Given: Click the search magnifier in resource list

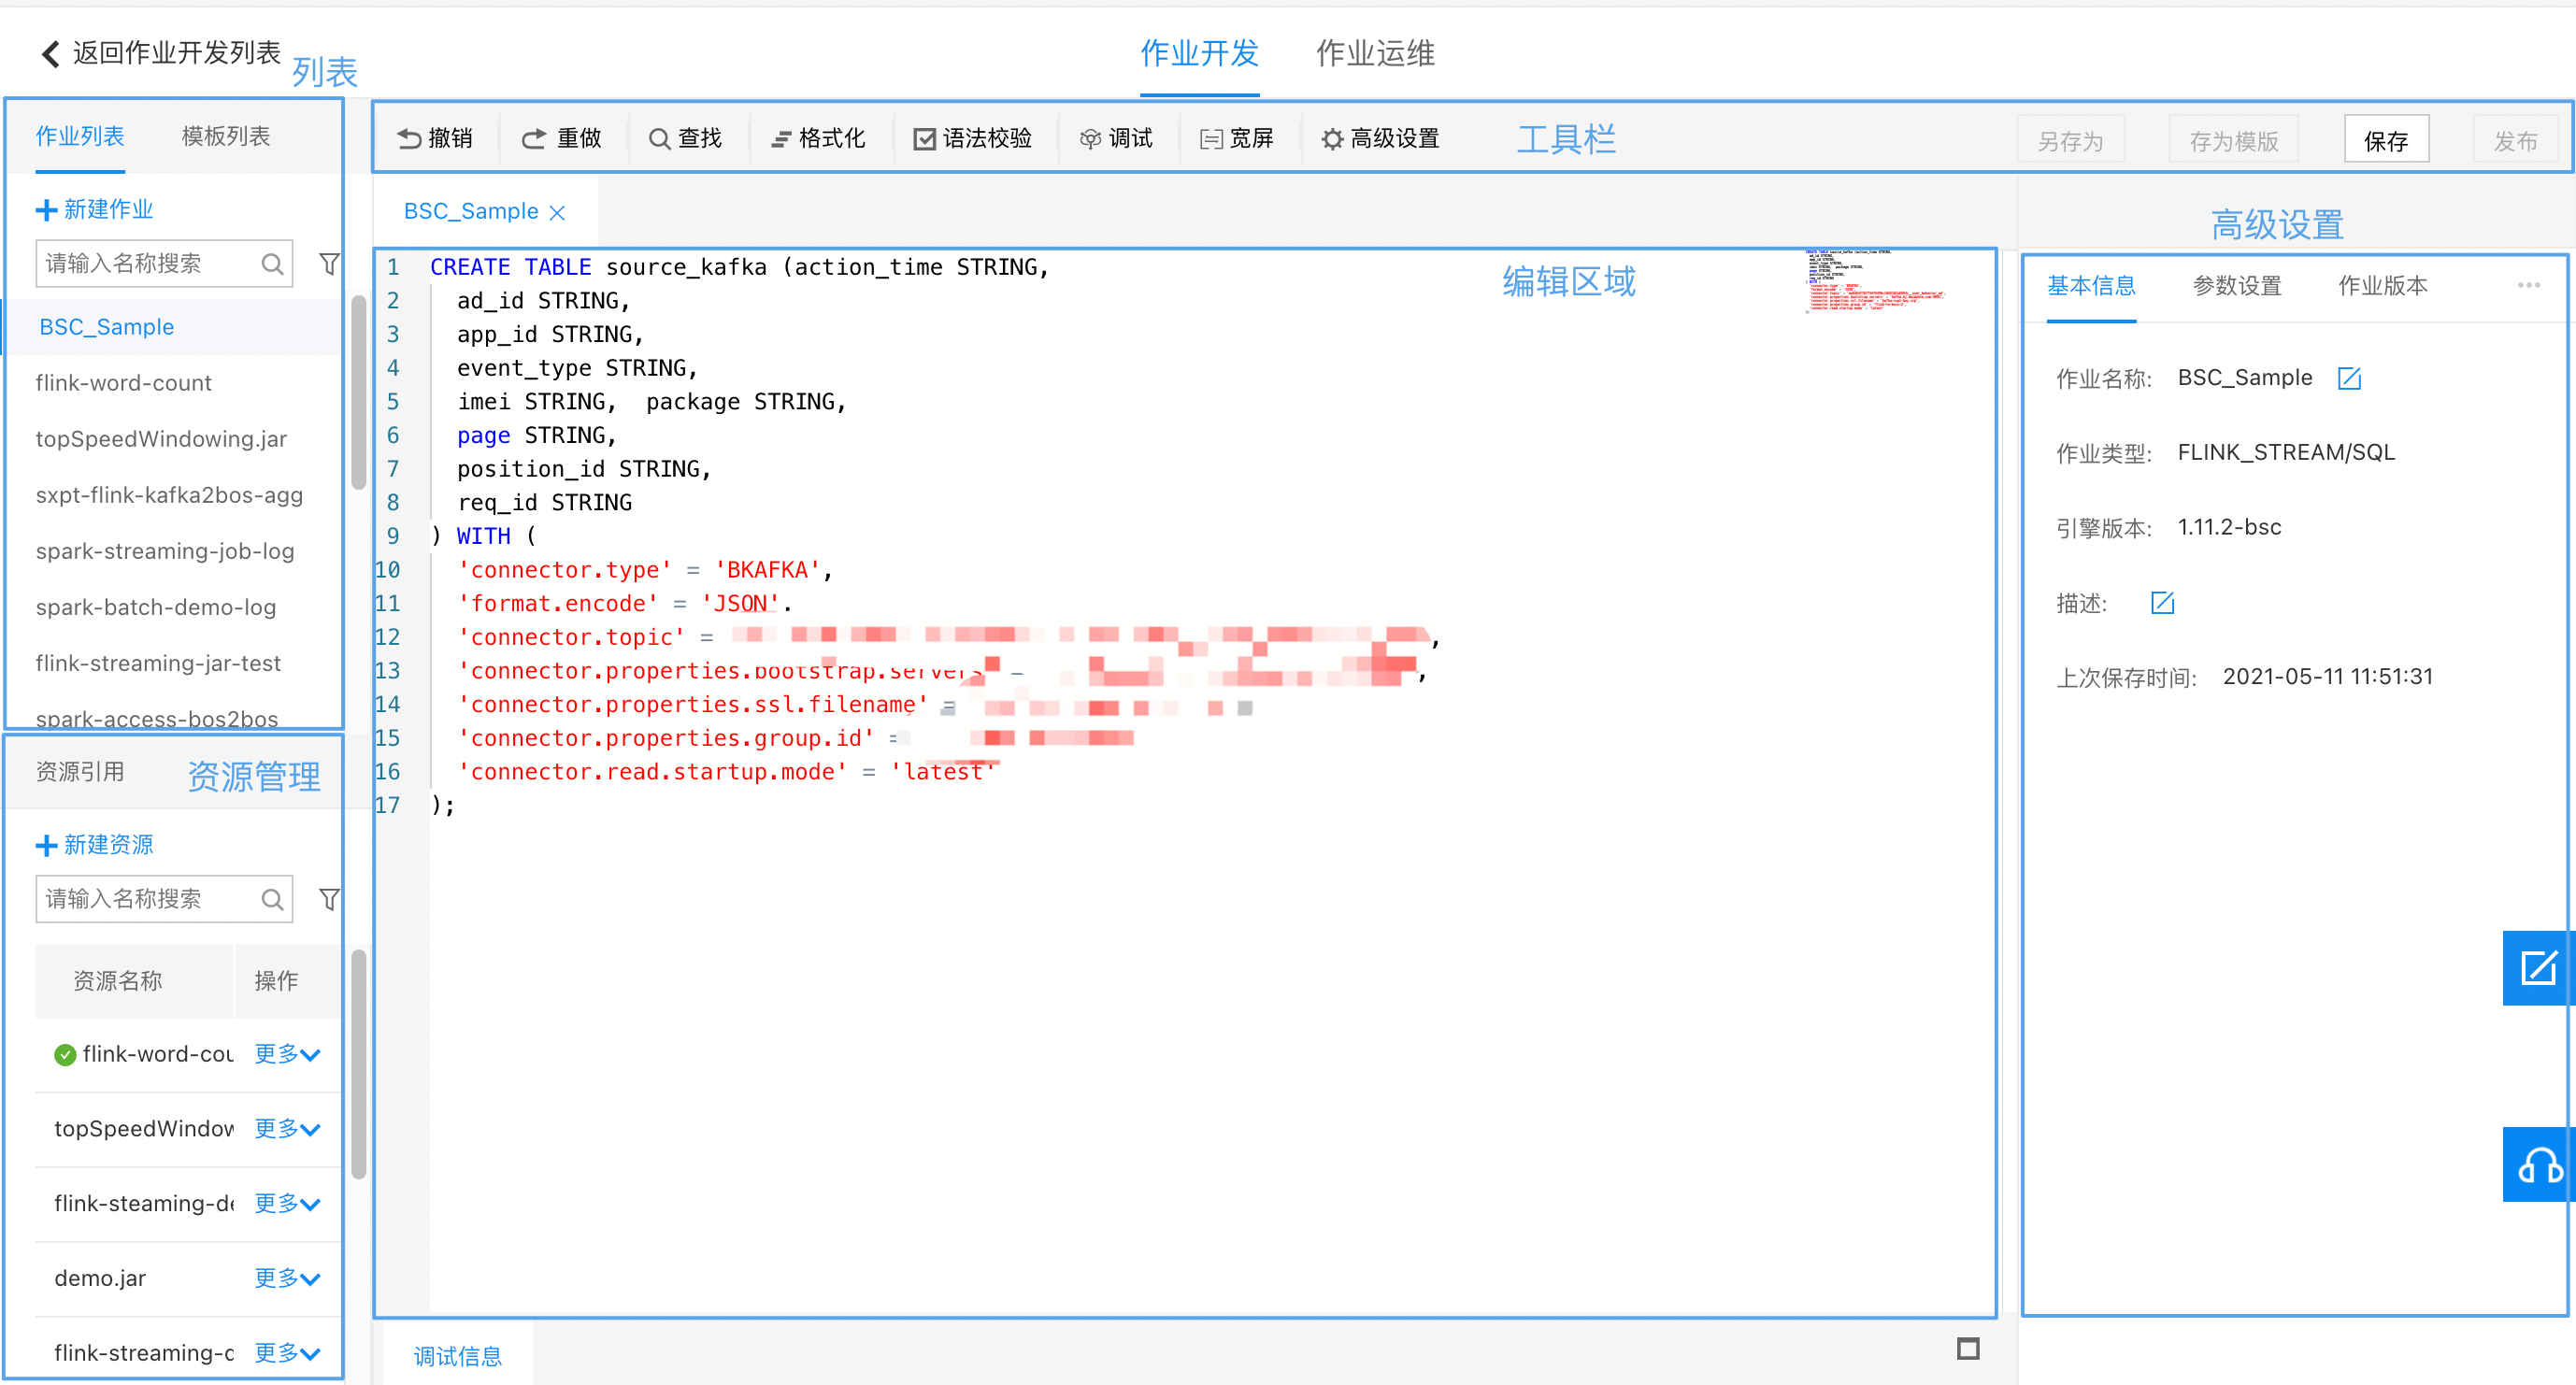Looking at the screenshot, I should 272,899.
